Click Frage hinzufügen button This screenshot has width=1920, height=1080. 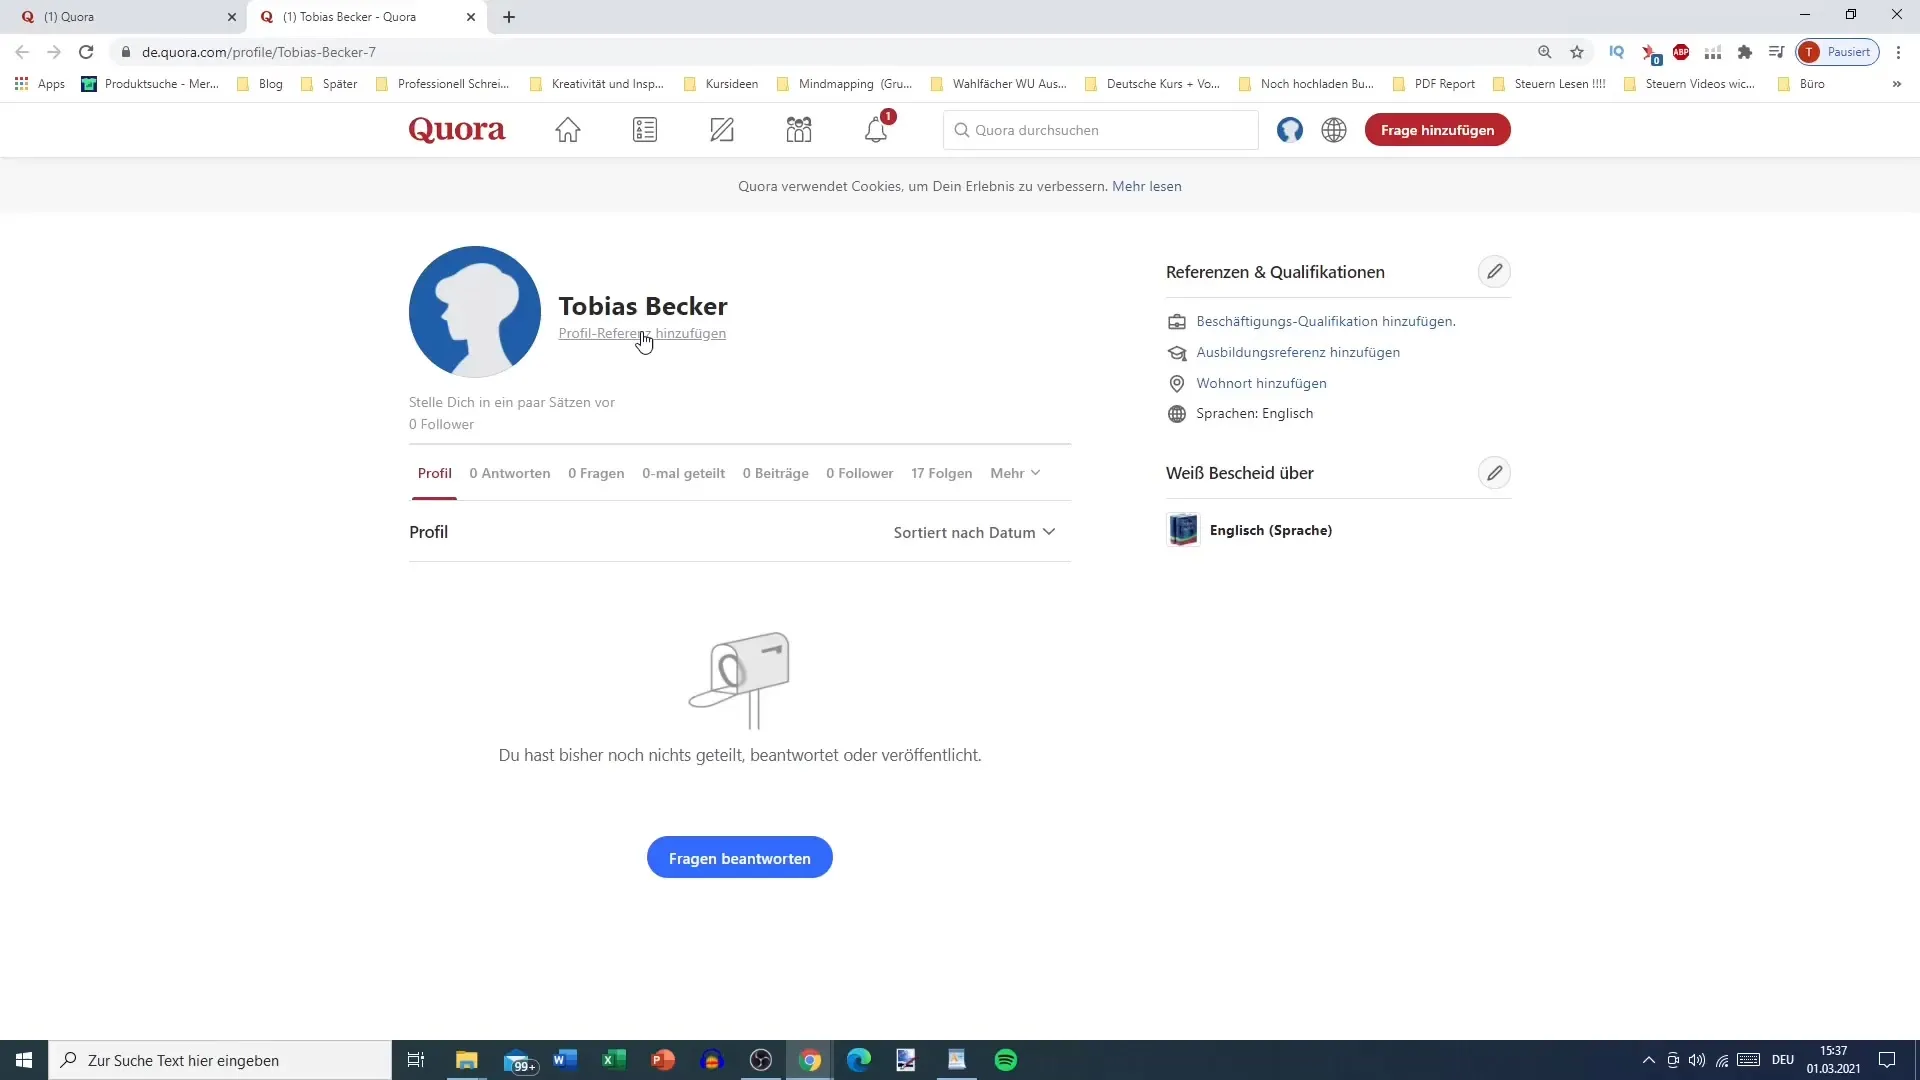[x=1436, y=129]
